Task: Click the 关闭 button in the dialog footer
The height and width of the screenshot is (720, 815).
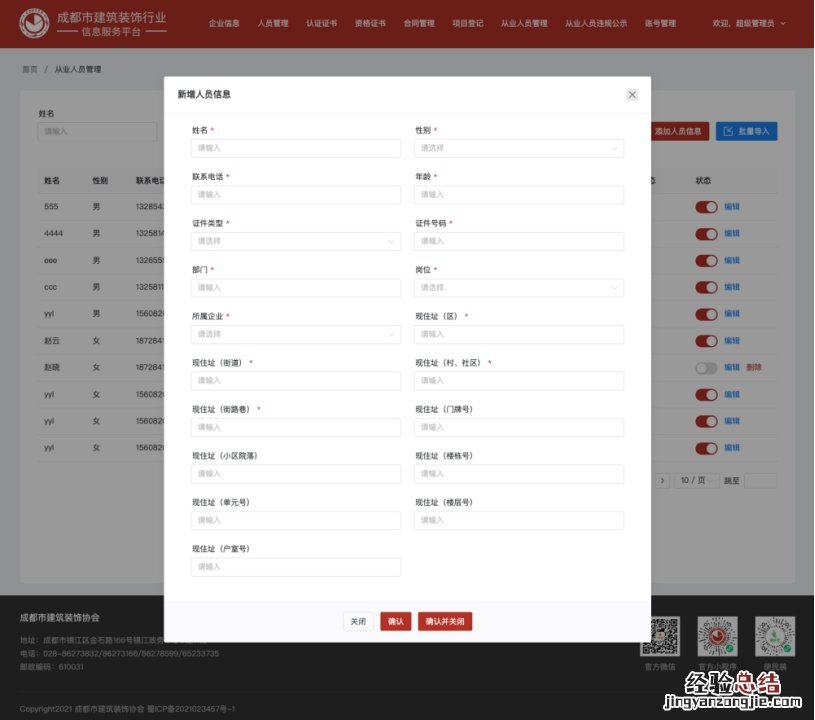Action: click(358, 621)
